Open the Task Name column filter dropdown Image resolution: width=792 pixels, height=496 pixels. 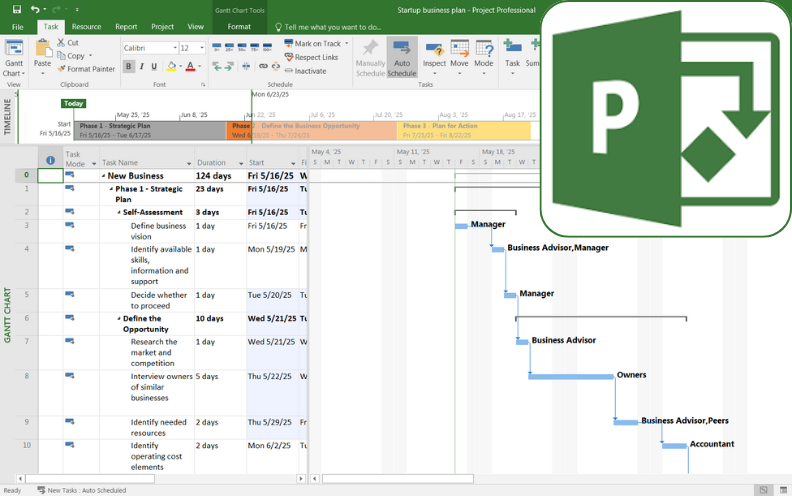(x=188, y=163)
